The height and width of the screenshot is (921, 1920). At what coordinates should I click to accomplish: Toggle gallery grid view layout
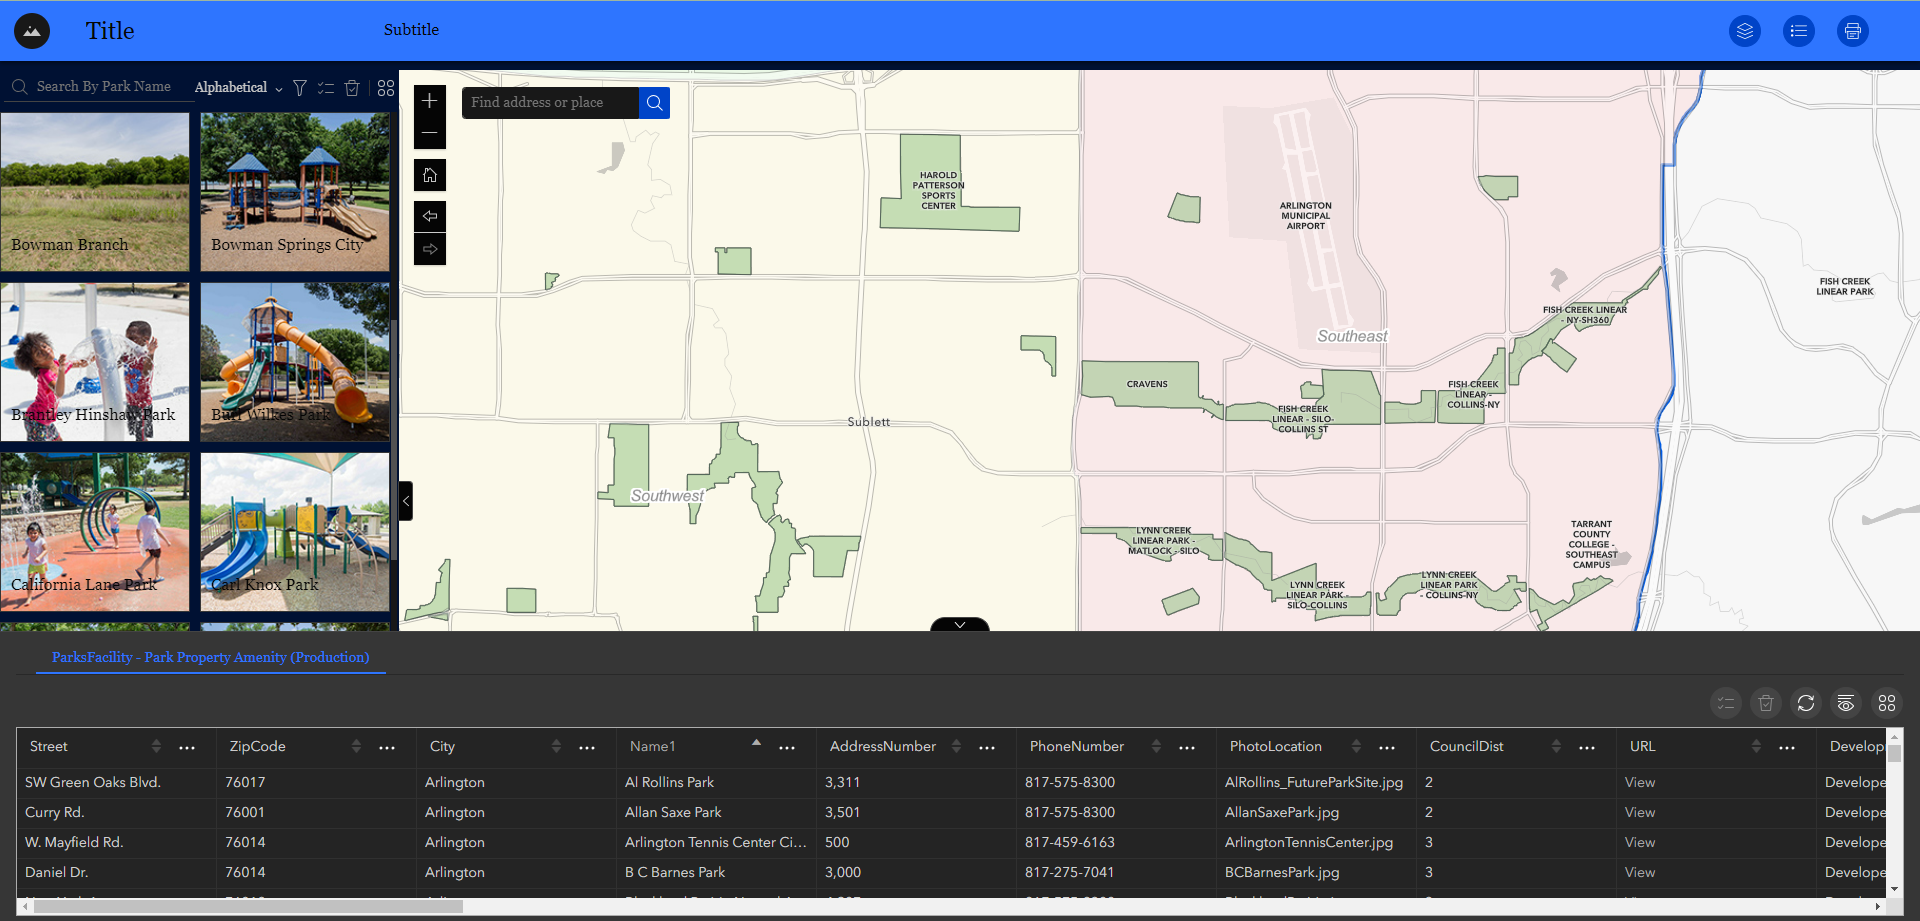point(386,88)
